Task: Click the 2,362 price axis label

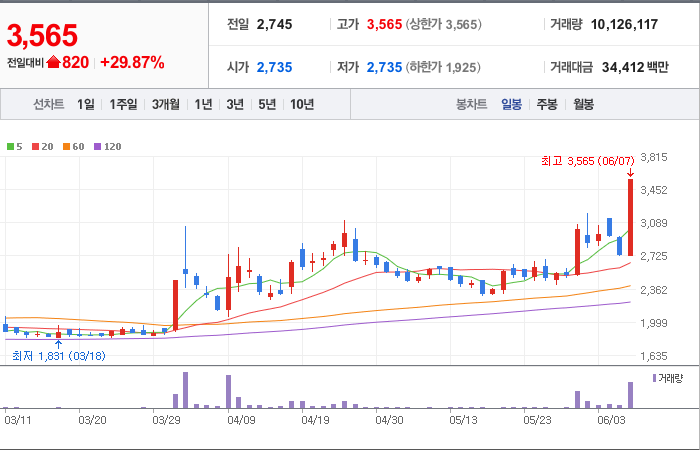Action: pos(654,290)
